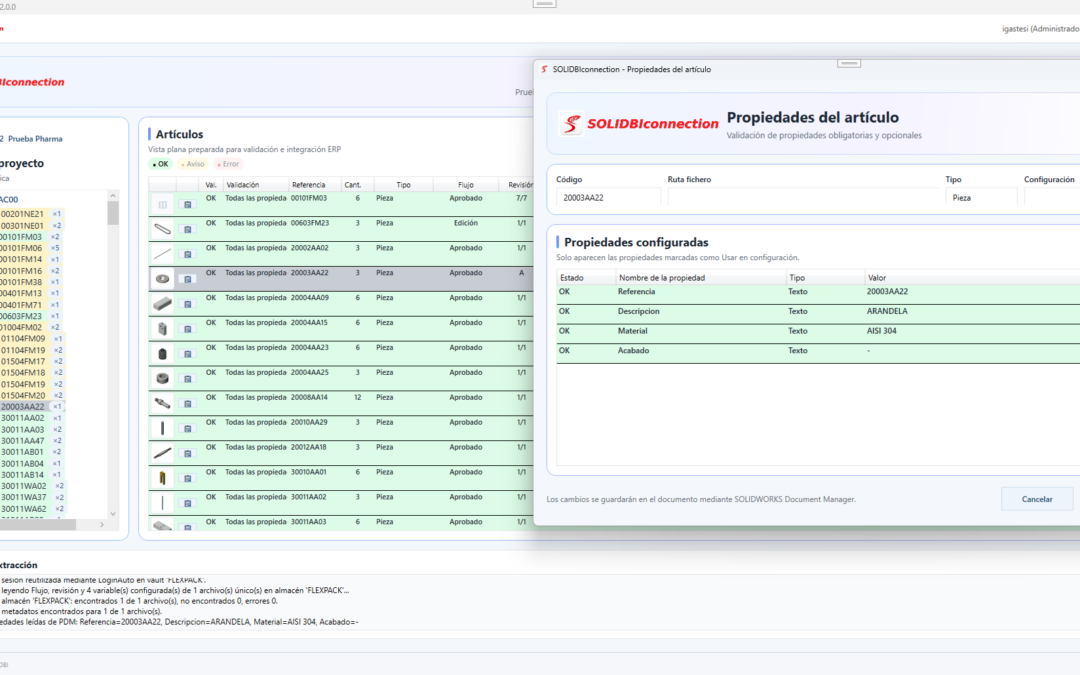Click the clipboard icon in row 00603FM23

[187, 229]
